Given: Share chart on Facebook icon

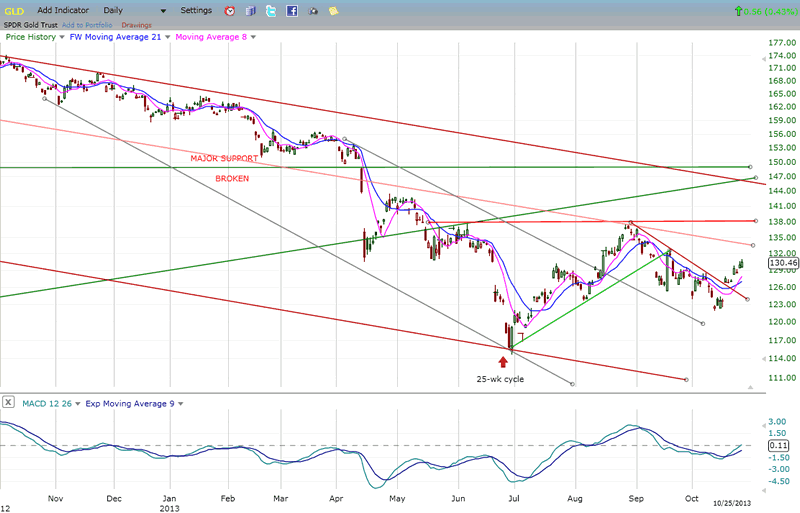Looking at the screenshot, I should (x=292, y=10).
